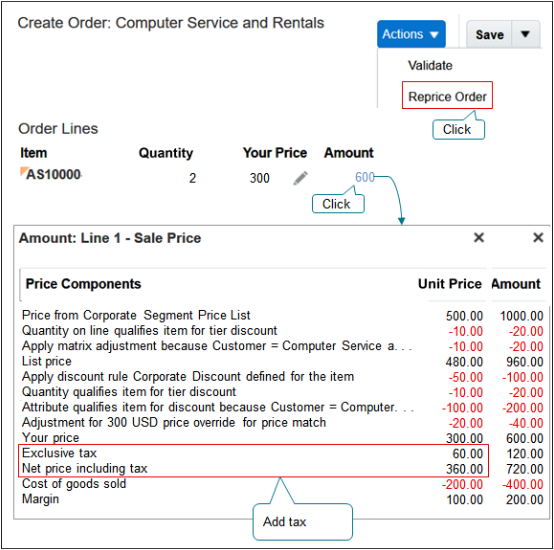Select the Attribute qualifies item for discount row
This screenshot has width=554, height=550.
[282, 408]
